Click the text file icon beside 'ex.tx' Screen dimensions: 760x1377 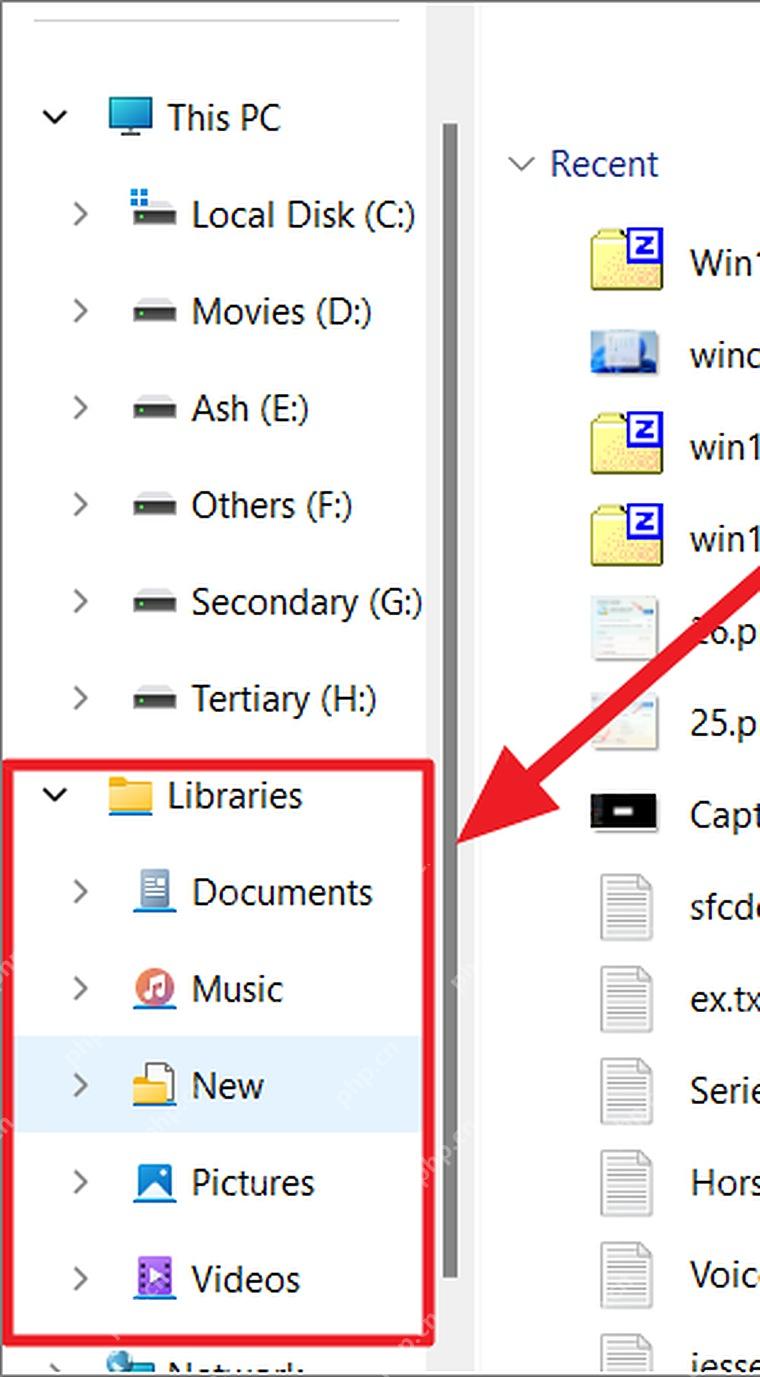pos(626,998)
